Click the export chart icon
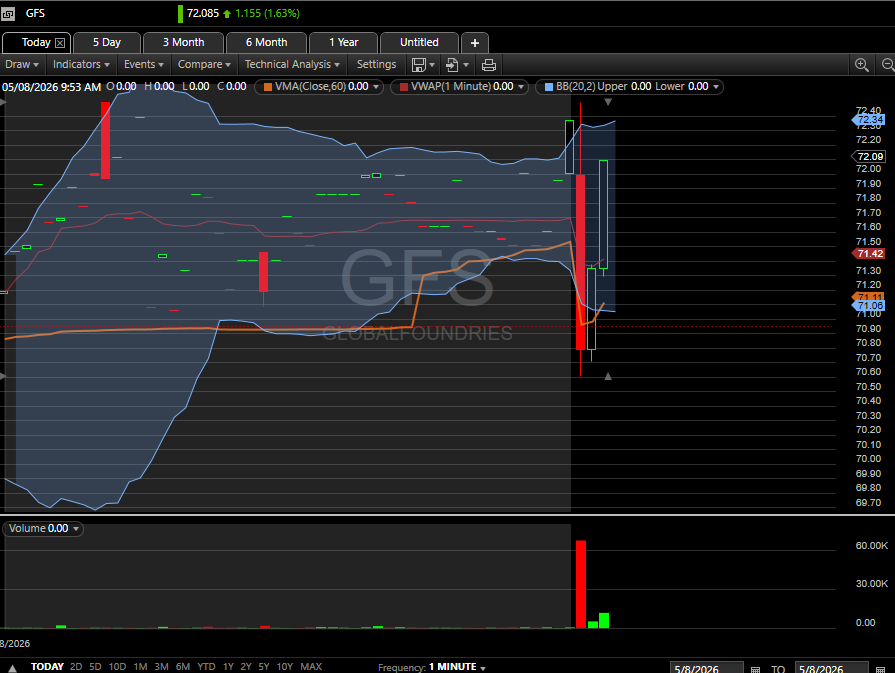Screen dimensions: 895x673 tap(452, 65)
